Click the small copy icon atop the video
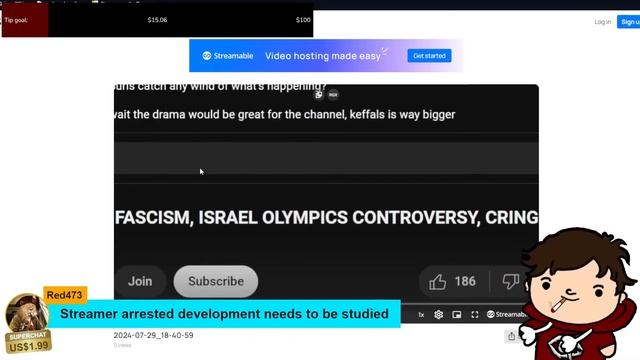The image size is (640, 360). 319,95
